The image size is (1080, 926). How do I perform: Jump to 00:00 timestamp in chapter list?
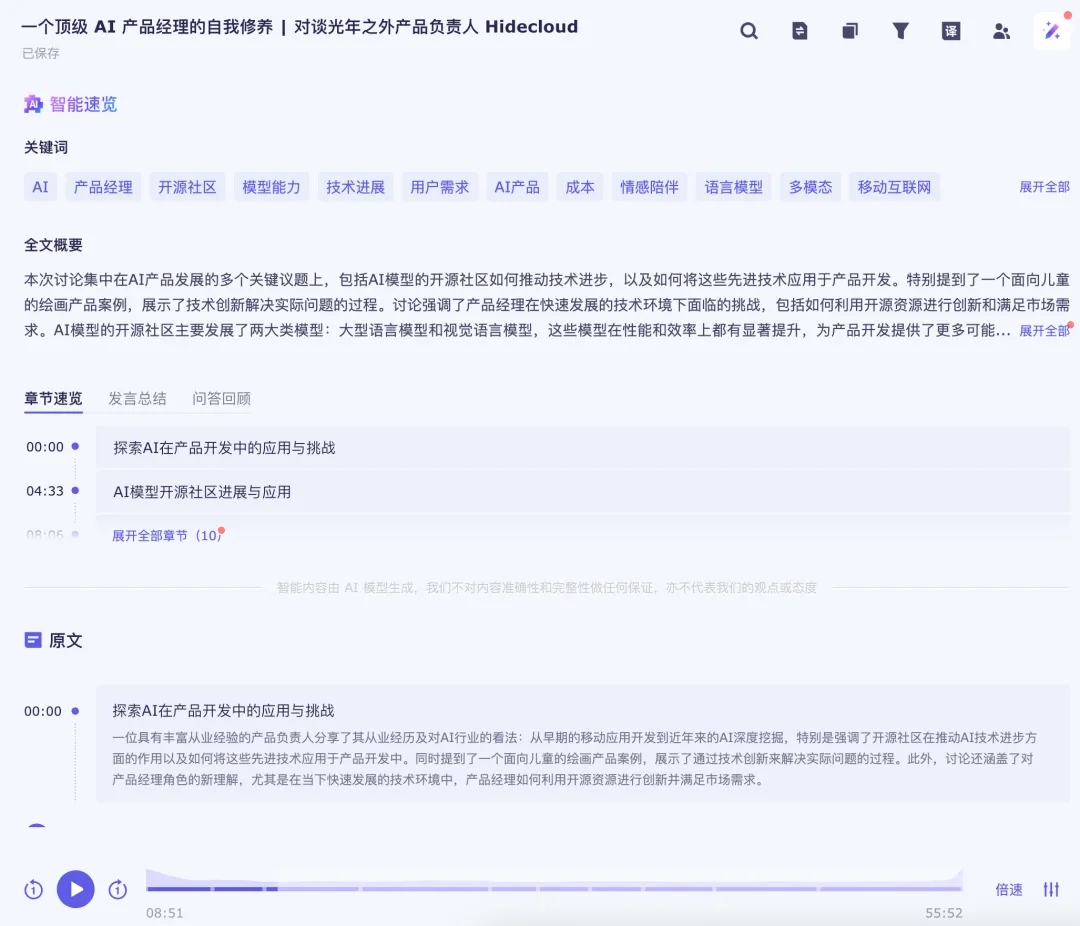pyautogui.click(x=45, y=447)
